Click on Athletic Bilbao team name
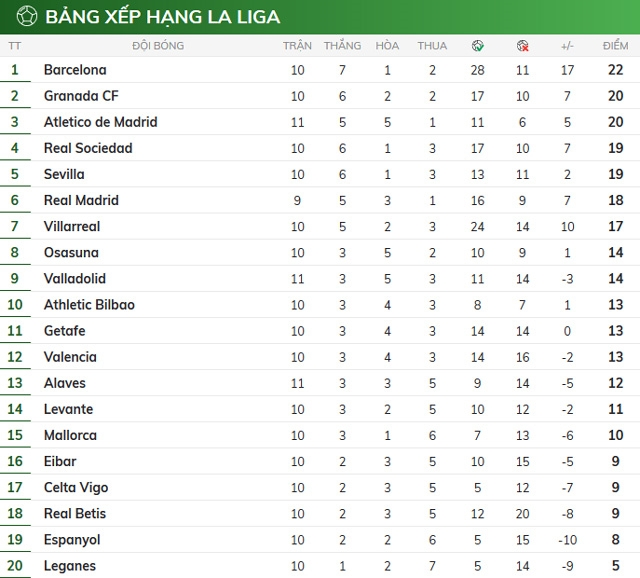The image size is (640, 578). coord(89,304)
